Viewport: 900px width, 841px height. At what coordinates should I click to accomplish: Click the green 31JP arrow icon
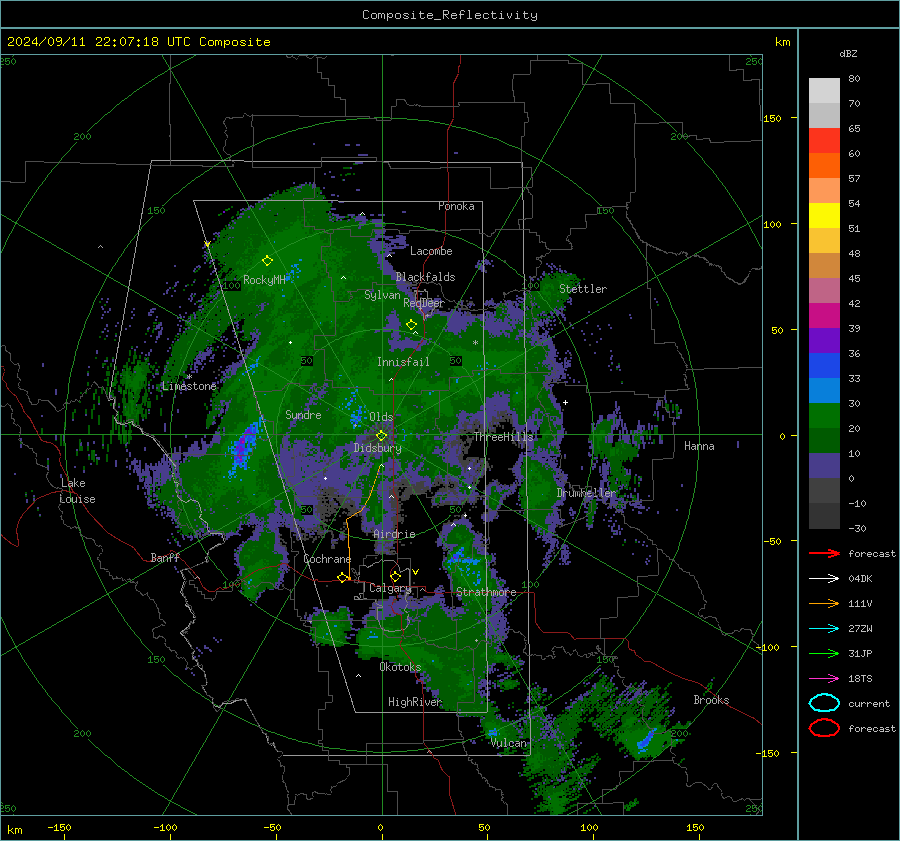tap(824, 653)
